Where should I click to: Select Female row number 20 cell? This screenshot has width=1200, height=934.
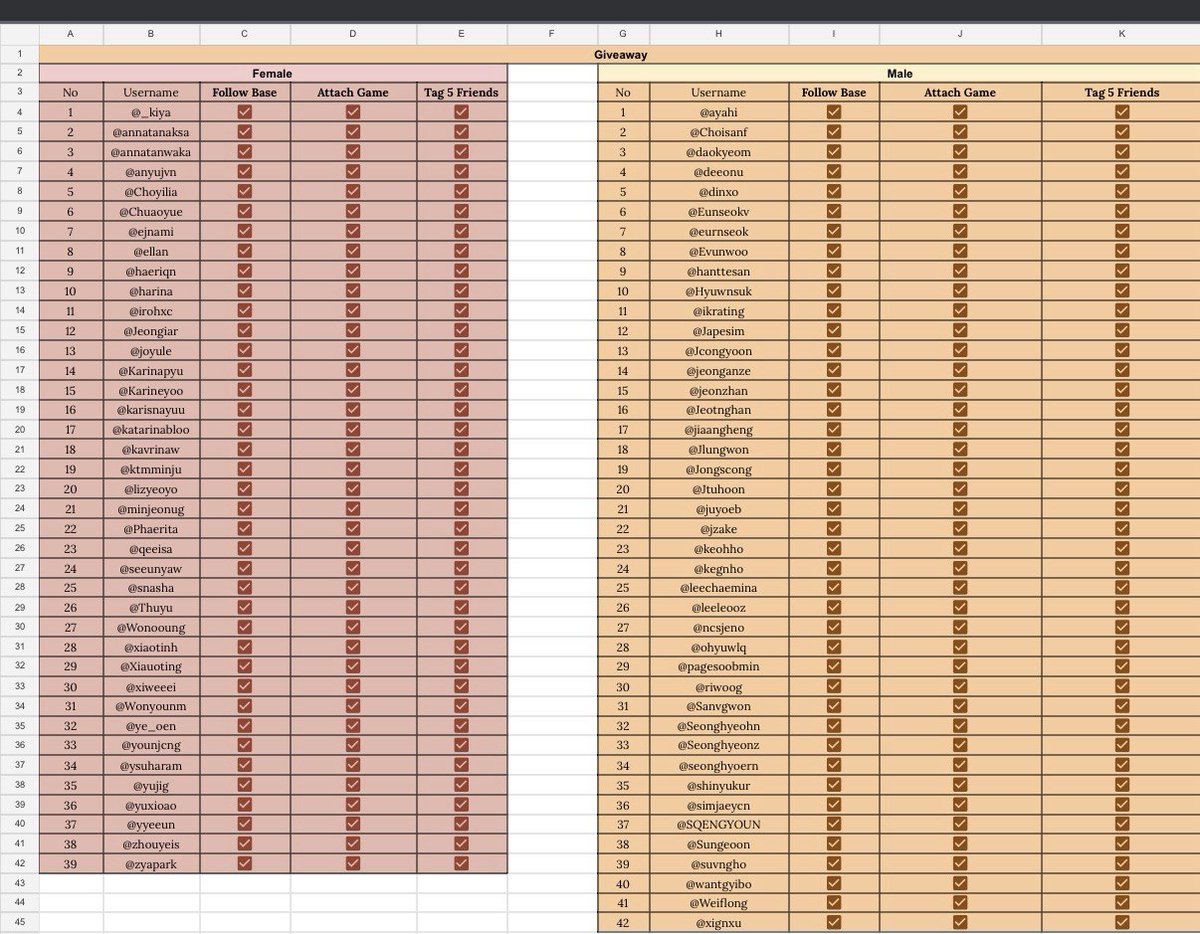[70, 488]
